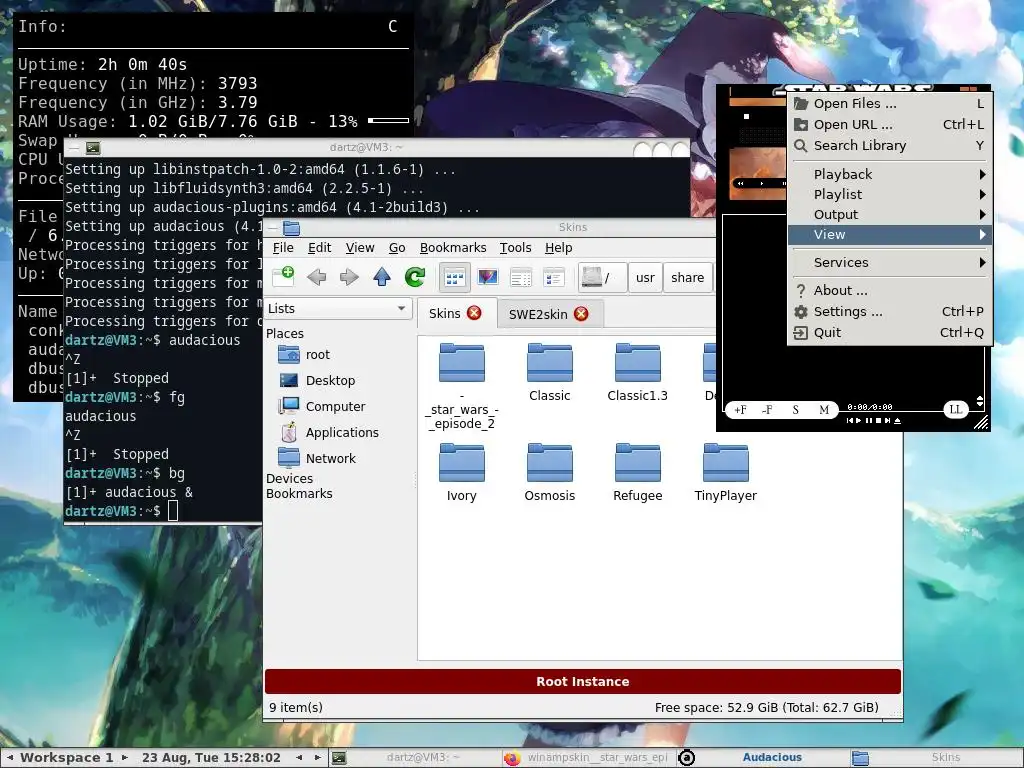Close the SWE2skin tab with its red X
Image resolution: width=1024 pixels, height=768 pixels.
[581, 314]
